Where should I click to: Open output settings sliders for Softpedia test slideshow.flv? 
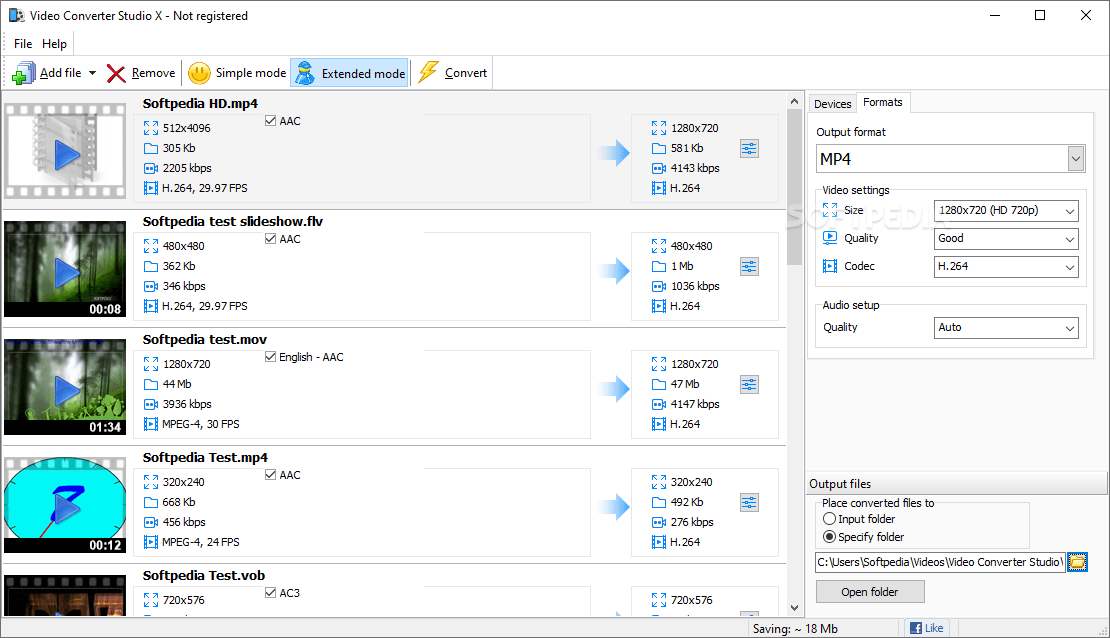pos(749,266)
